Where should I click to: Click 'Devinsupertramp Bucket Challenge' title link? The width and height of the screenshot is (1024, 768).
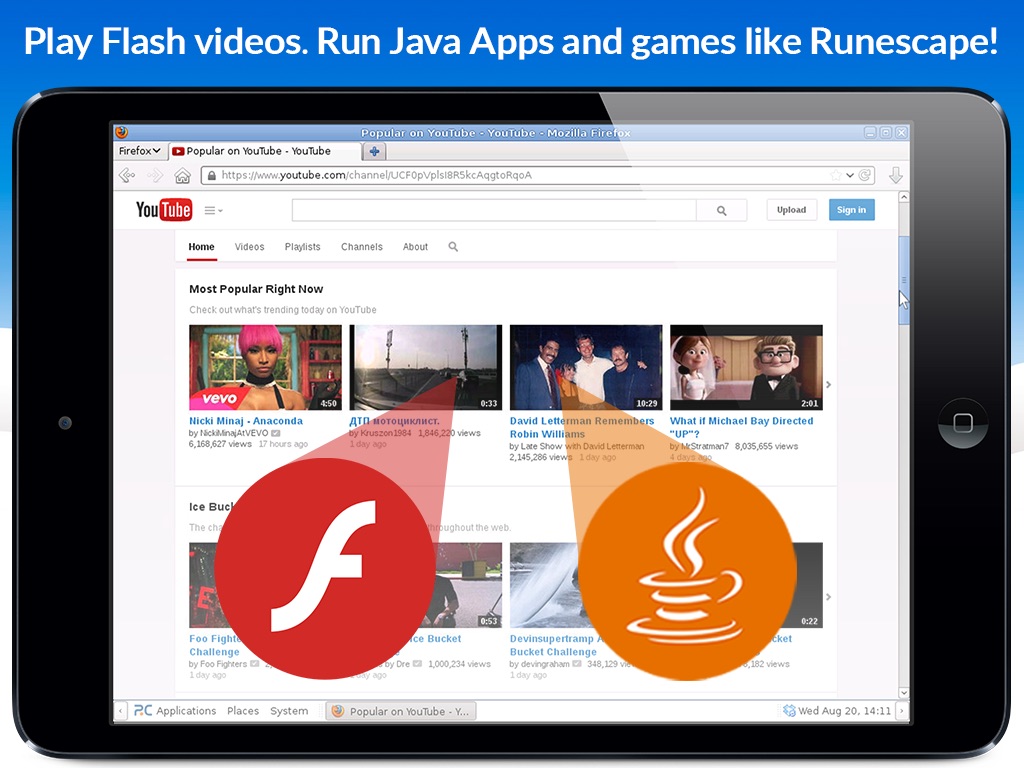[553, 645]
